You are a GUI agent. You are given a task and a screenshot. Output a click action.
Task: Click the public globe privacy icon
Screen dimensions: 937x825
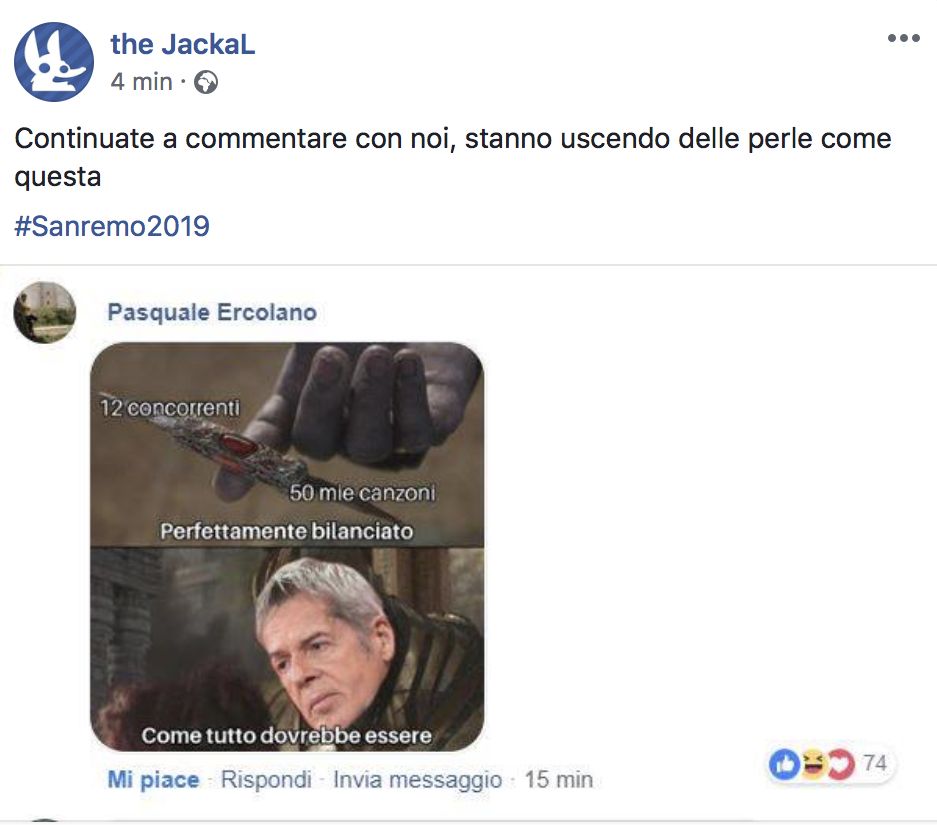pos(206,82)
